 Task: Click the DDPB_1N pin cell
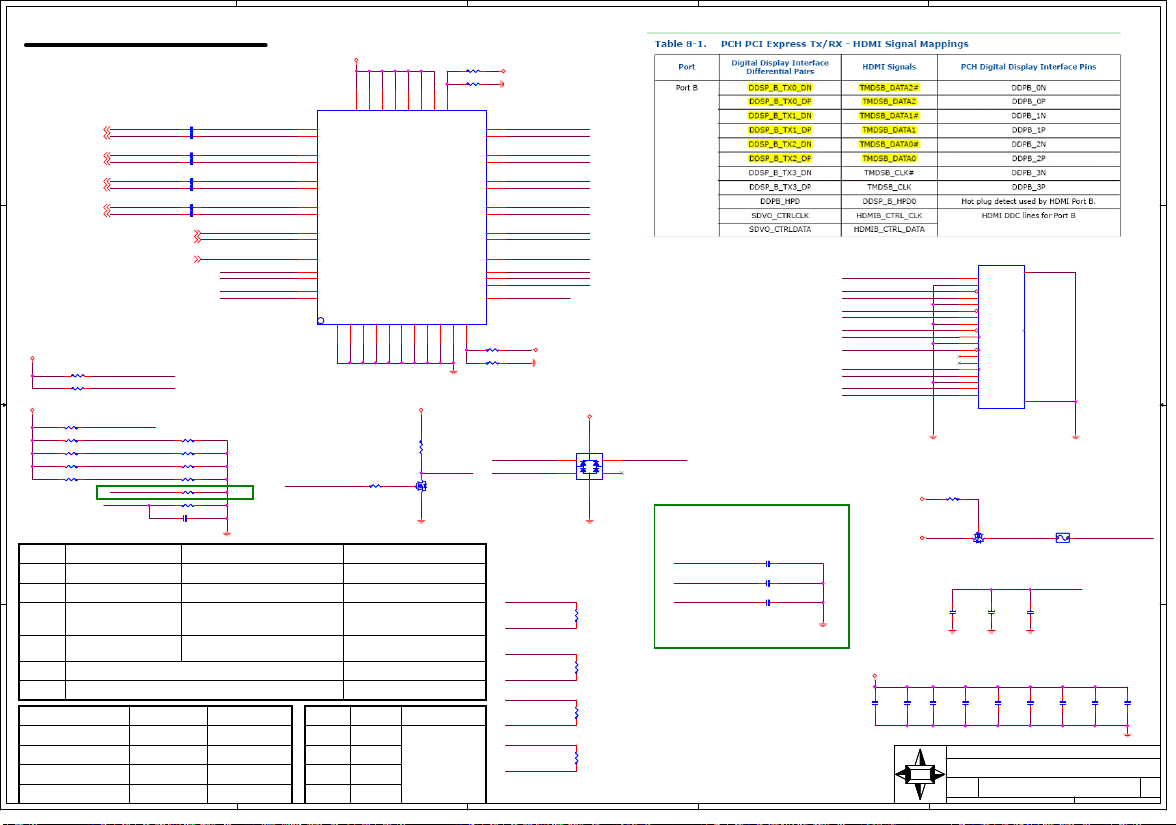(x=1028, y=116)
